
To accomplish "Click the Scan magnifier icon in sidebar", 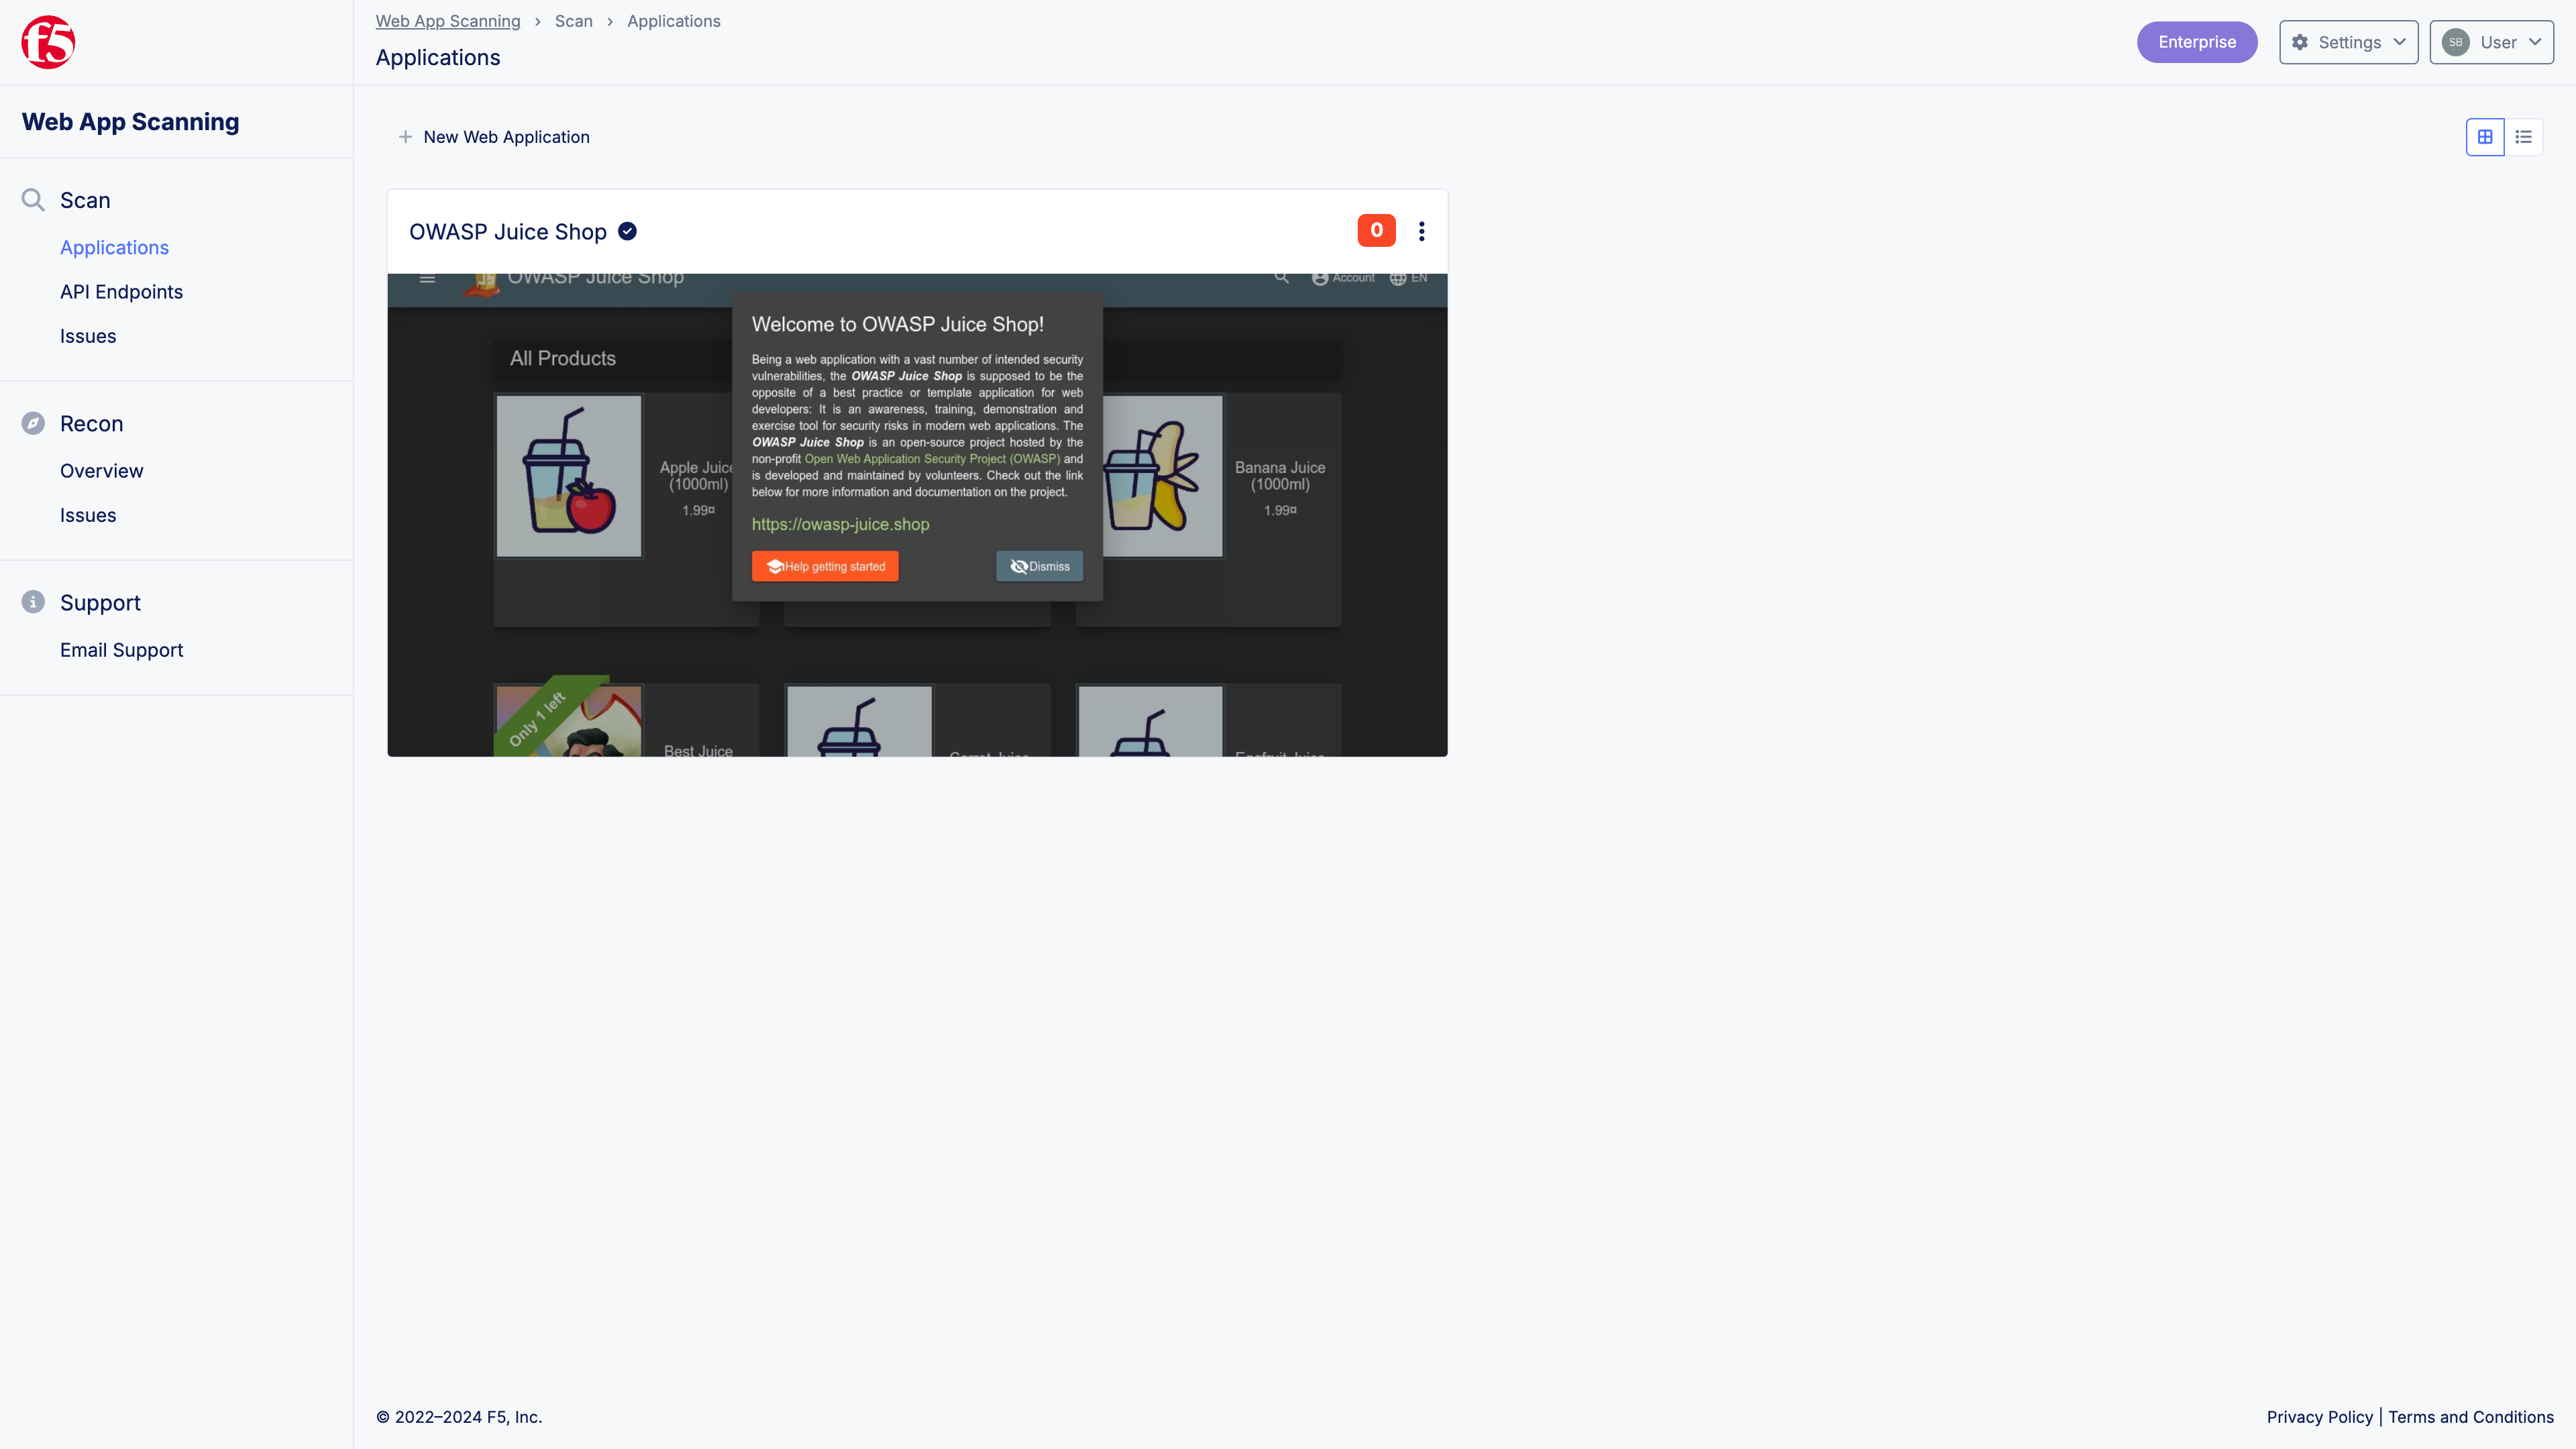I will tap(33, 200).
